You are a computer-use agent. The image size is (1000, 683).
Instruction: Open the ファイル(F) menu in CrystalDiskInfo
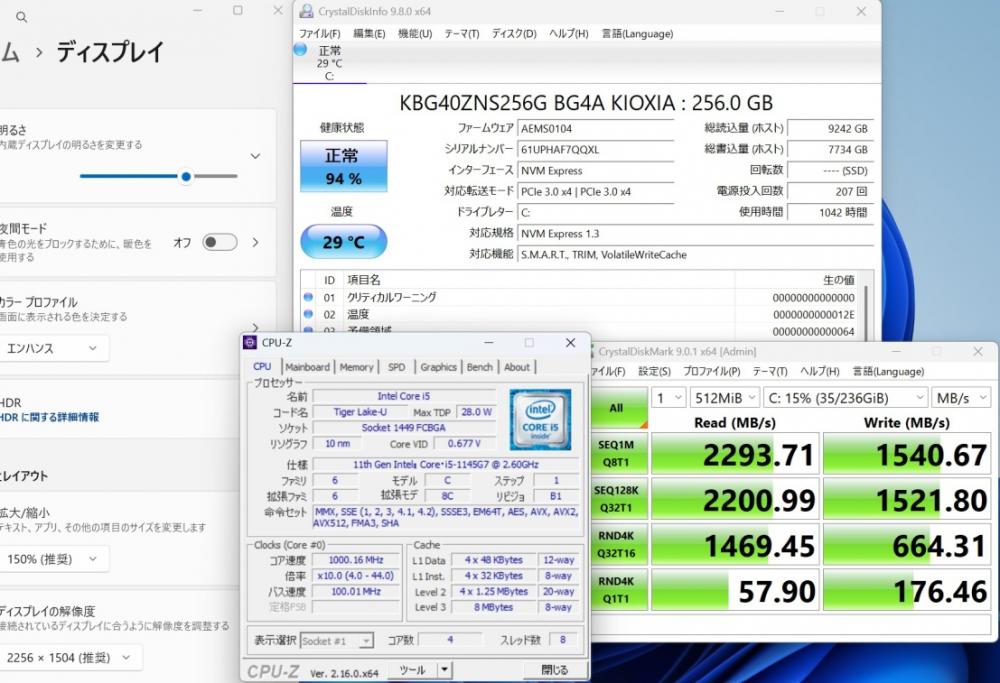pyautogui.click(x=320, y=33)
